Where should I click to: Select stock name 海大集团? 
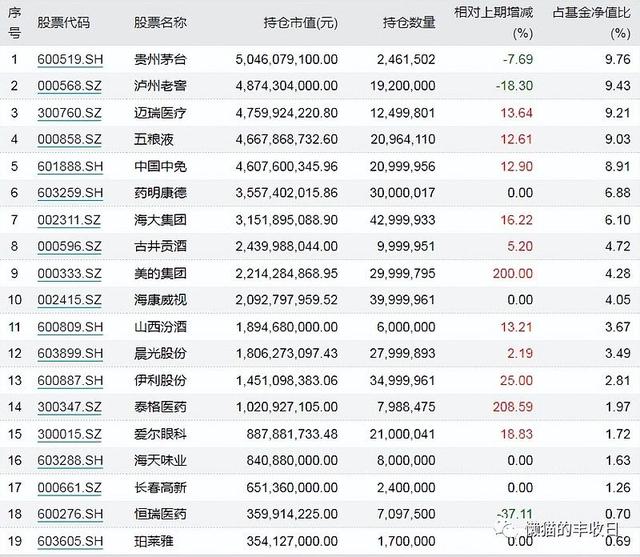click(x=160, y=220)
